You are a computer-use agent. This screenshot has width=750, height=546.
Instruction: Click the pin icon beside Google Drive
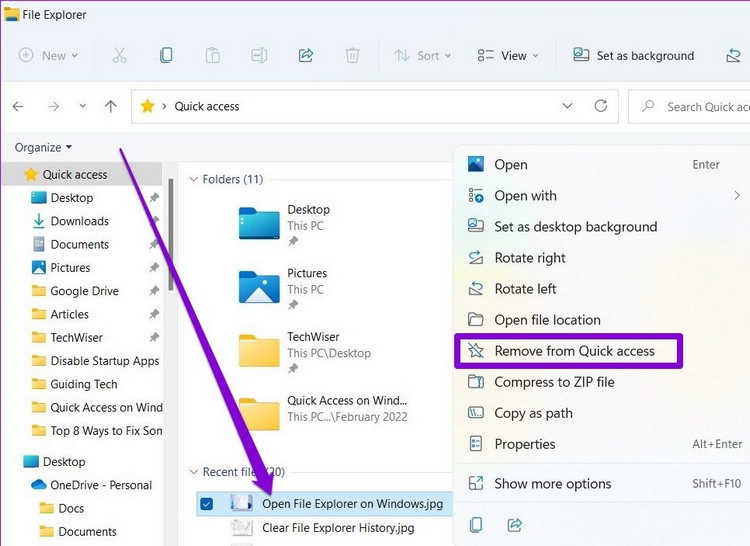(154, 291)
